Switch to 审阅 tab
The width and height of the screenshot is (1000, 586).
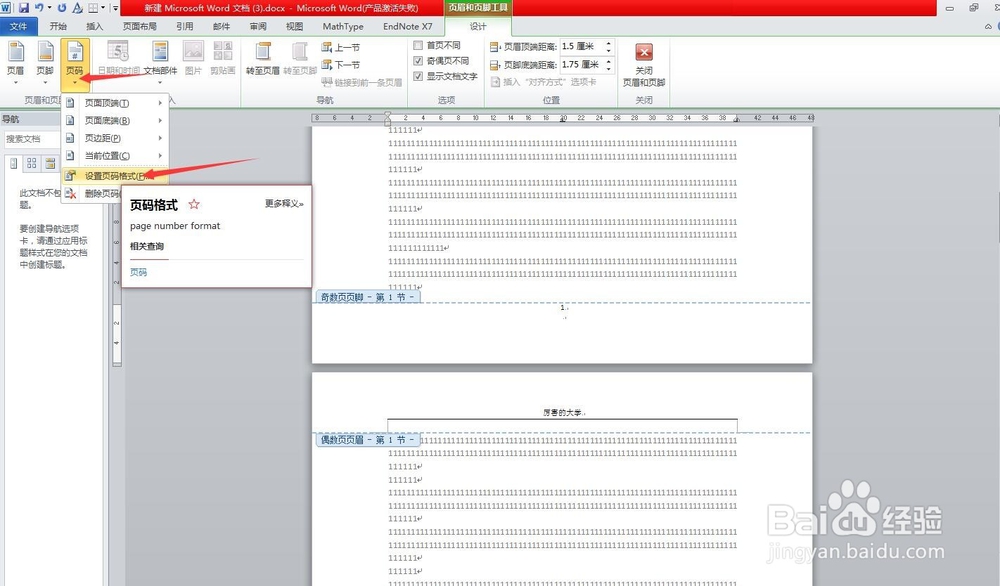coord(258,26)
